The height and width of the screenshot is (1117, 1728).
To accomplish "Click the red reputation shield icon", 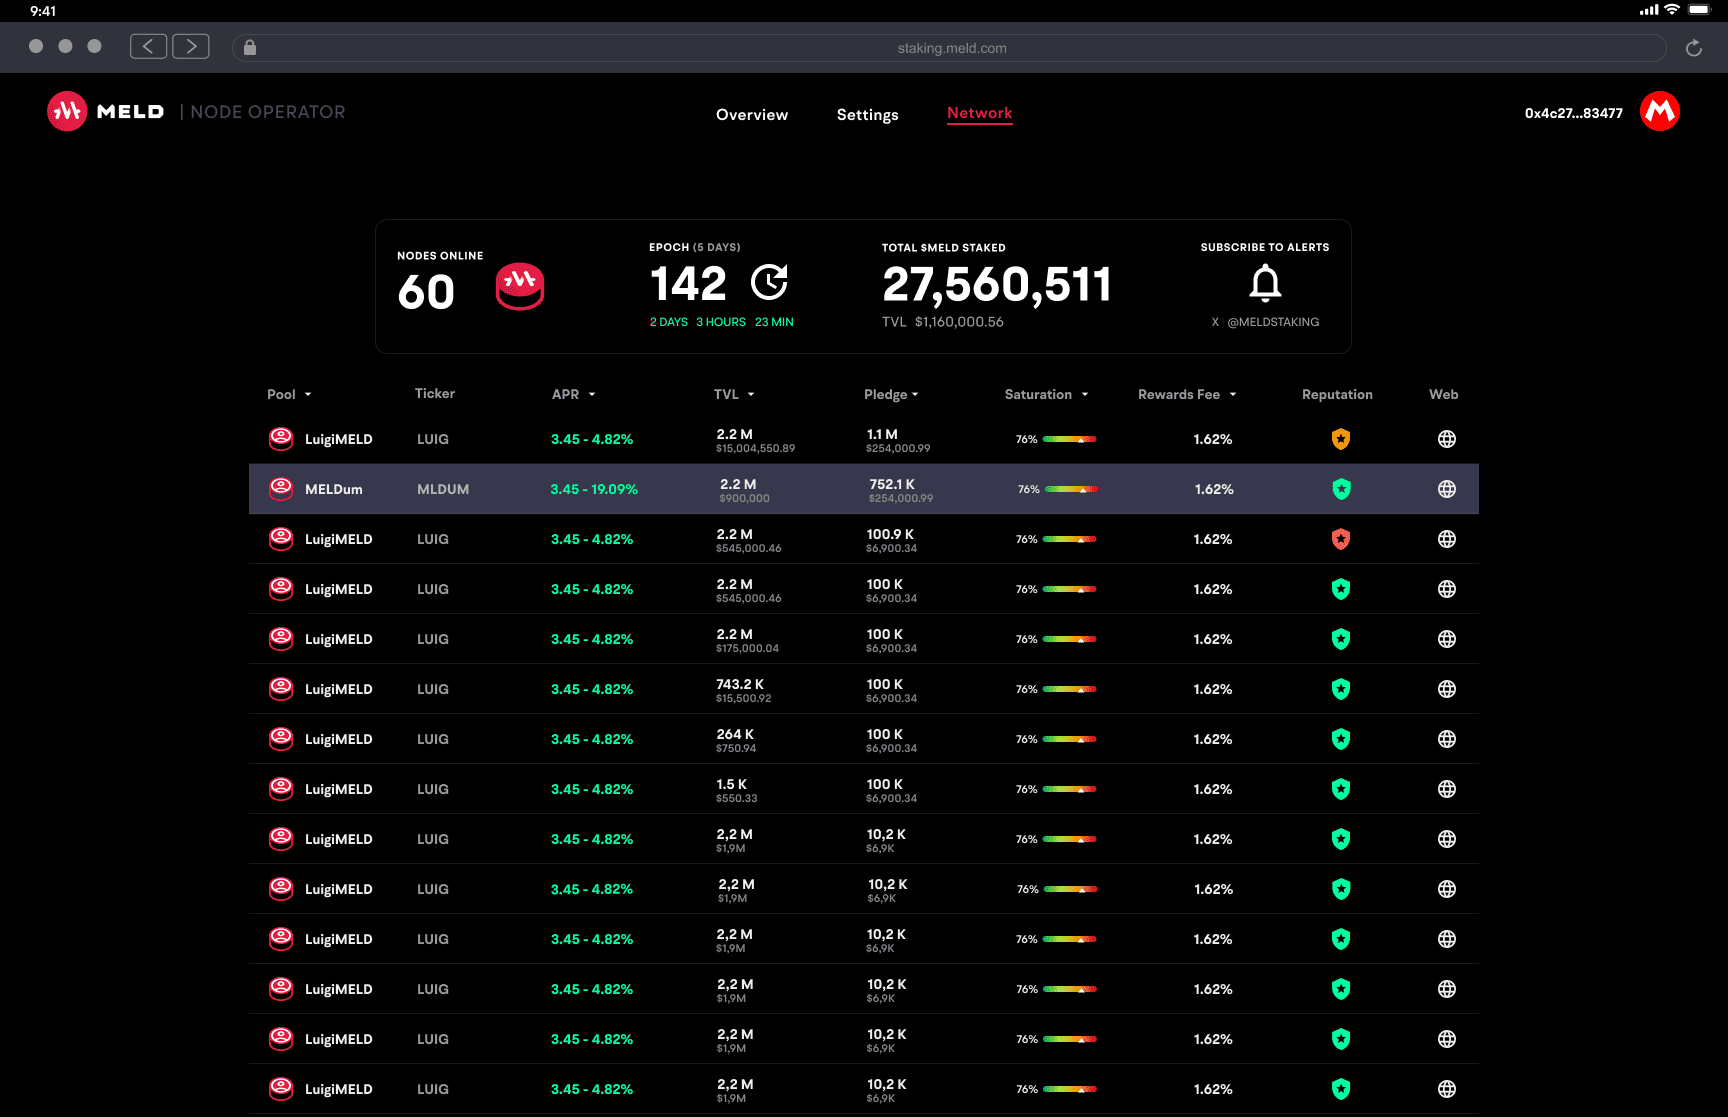I will click(1340, 539).
